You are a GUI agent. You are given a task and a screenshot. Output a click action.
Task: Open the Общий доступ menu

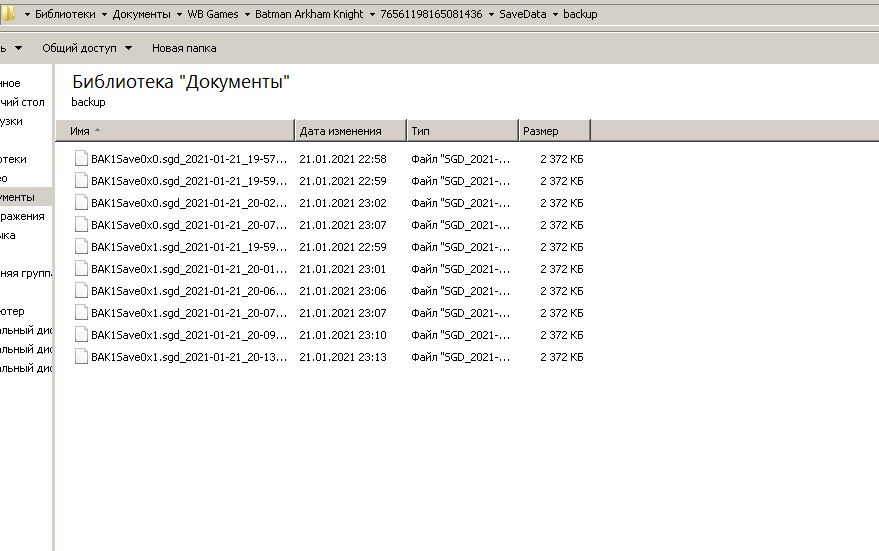pyautogui.click(x=87, y=48)
